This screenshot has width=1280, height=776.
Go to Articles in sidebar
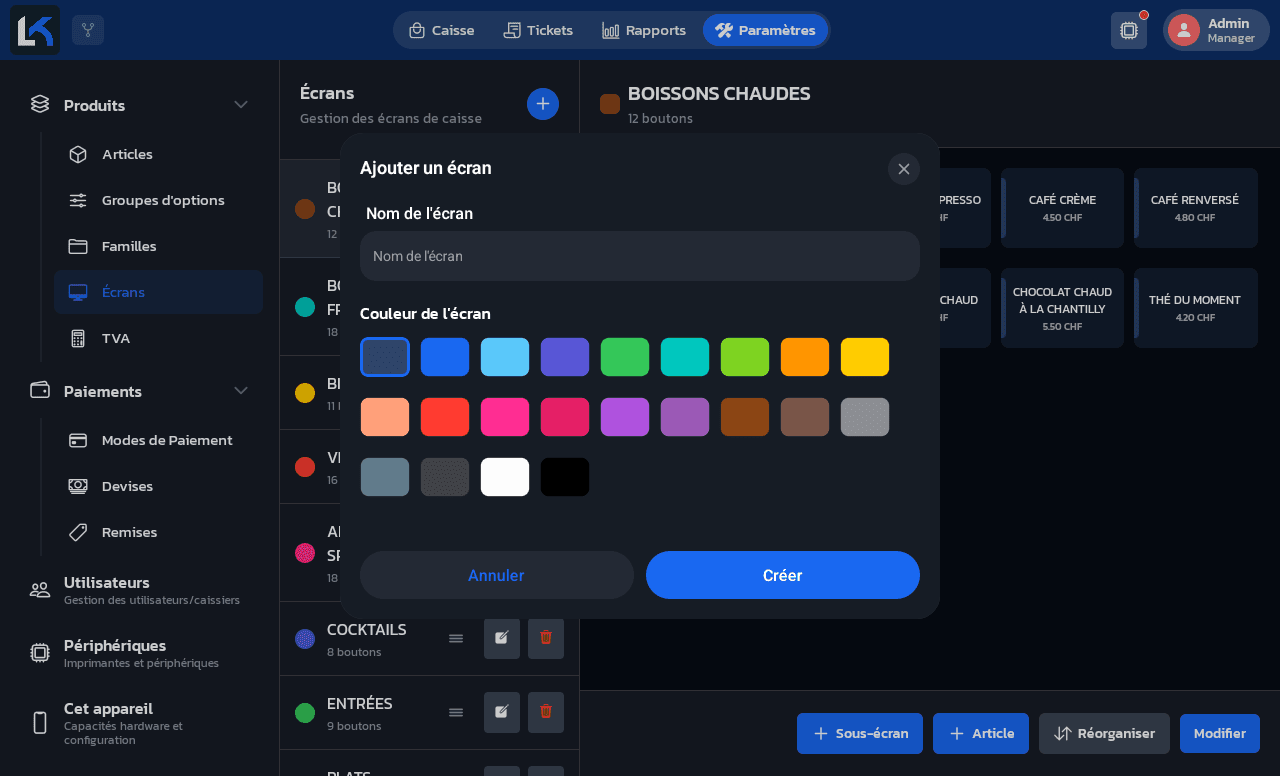pos(159,154)
